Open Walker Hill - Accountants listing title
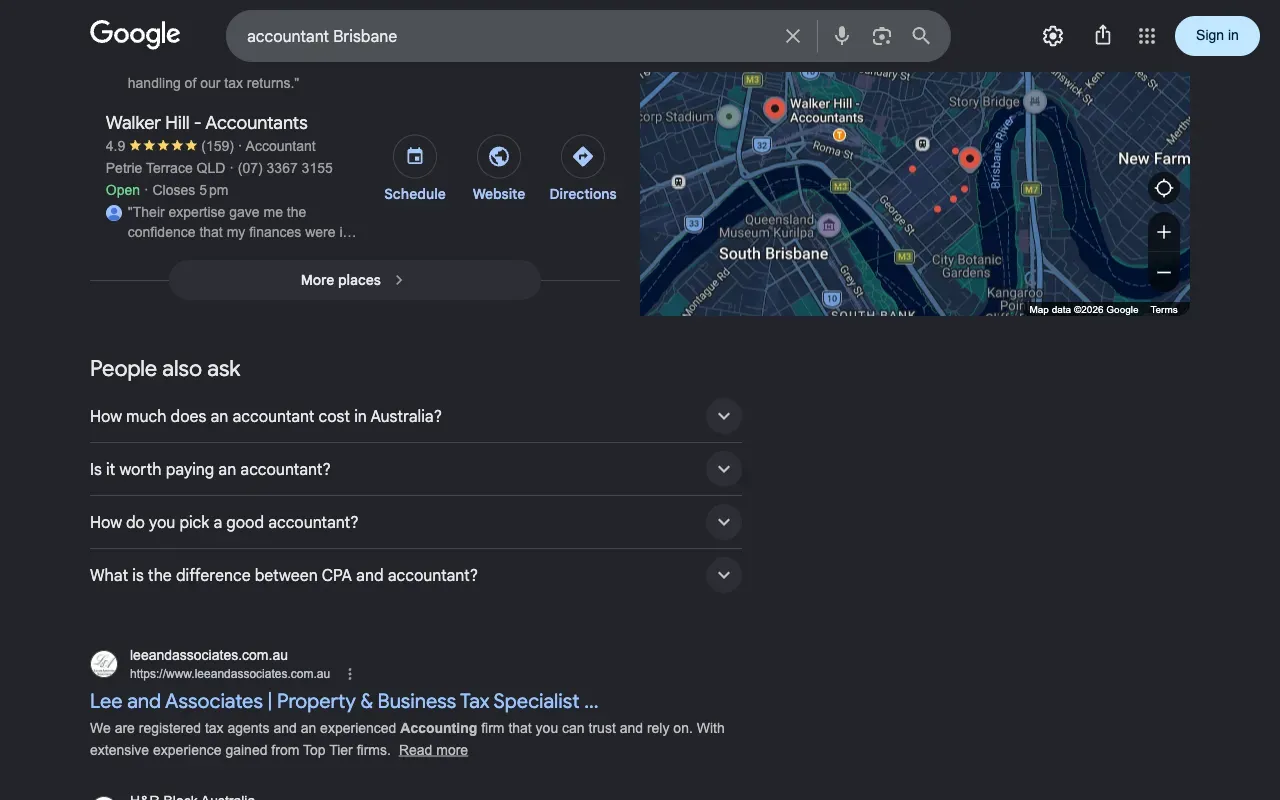 (x=207, y=123)
